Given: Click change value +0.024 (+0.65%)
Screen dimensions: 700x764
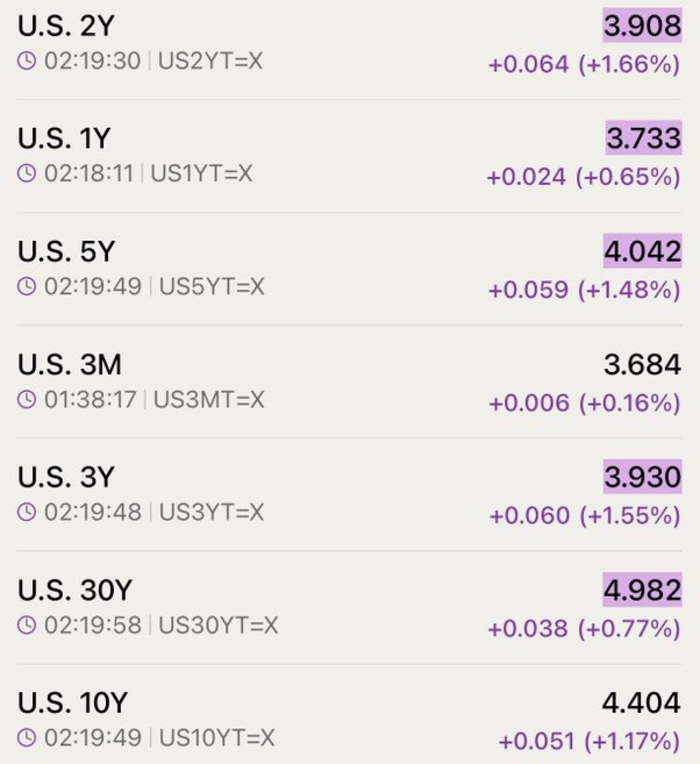Looking at the screenshot, I should [x=584, y=177].
